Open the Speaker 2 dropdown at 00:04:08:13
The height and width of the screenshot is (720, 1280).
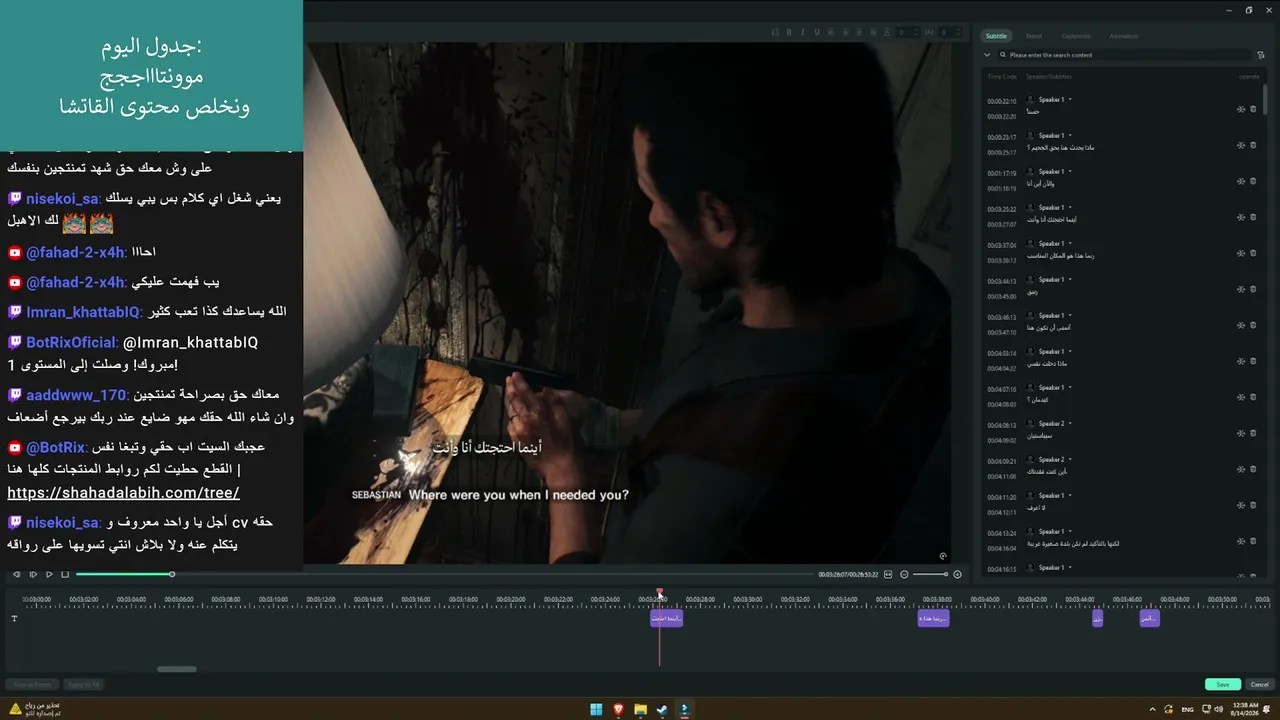(1070, 424)
